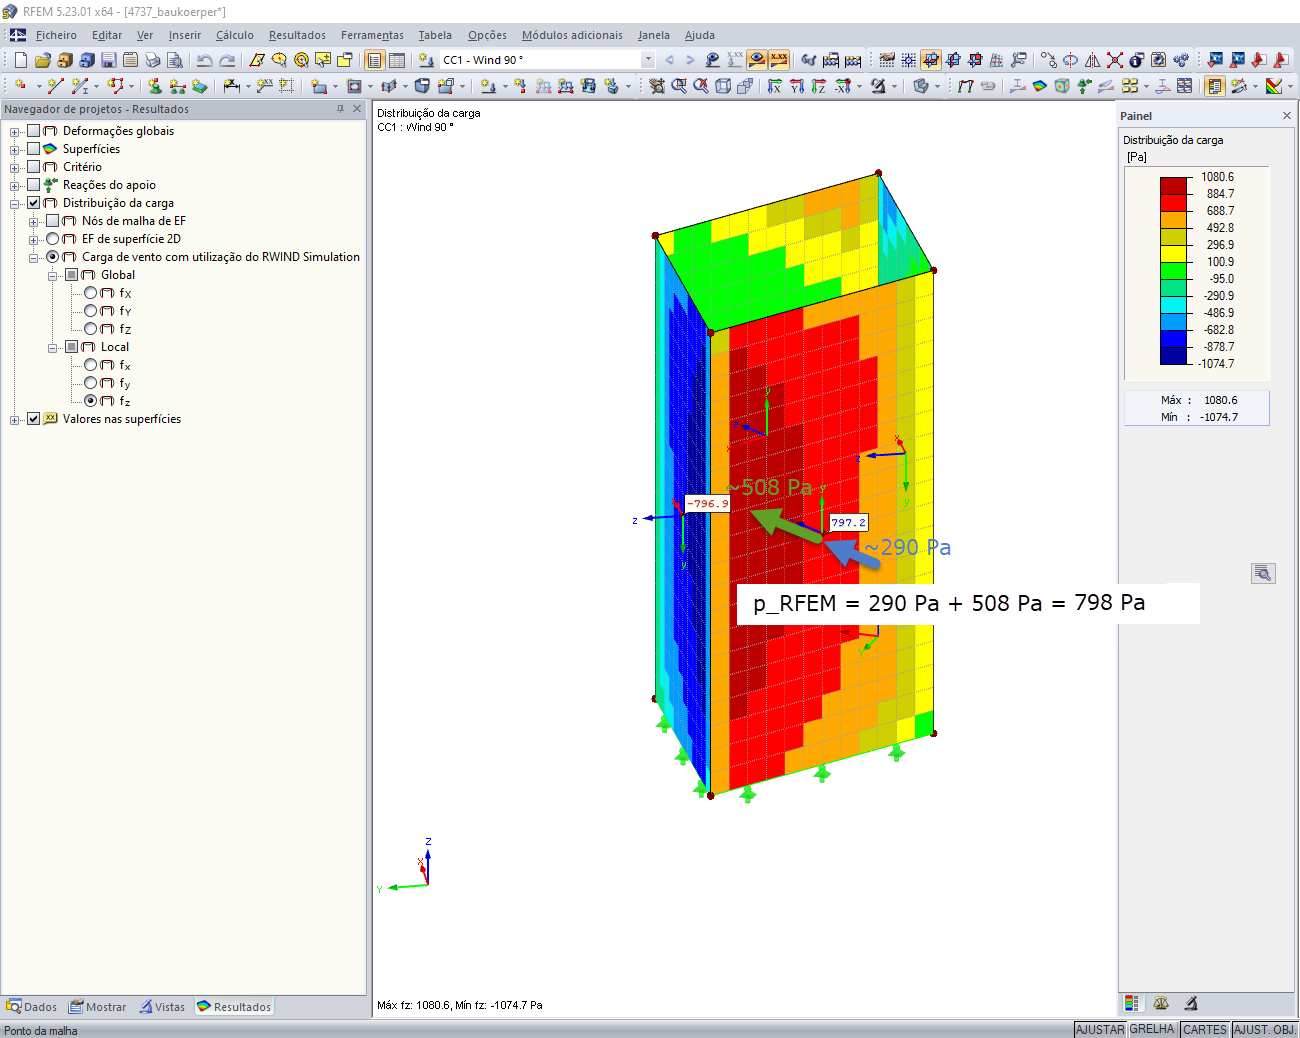Toggle the GRELHA status bar button
Screen dimensions: 1300x1038
click(x=1152, y=1029)
